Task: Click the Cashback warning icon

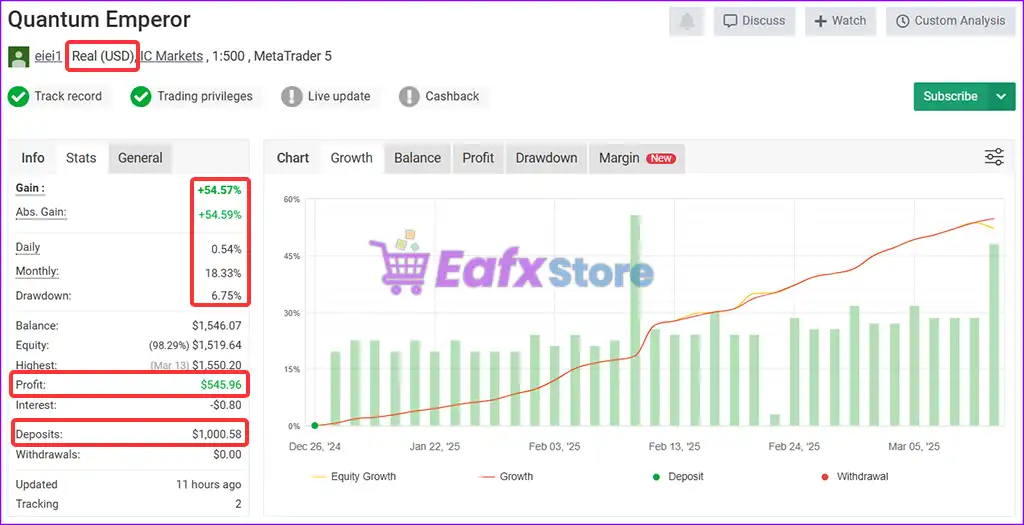Action: coord(409,97)
